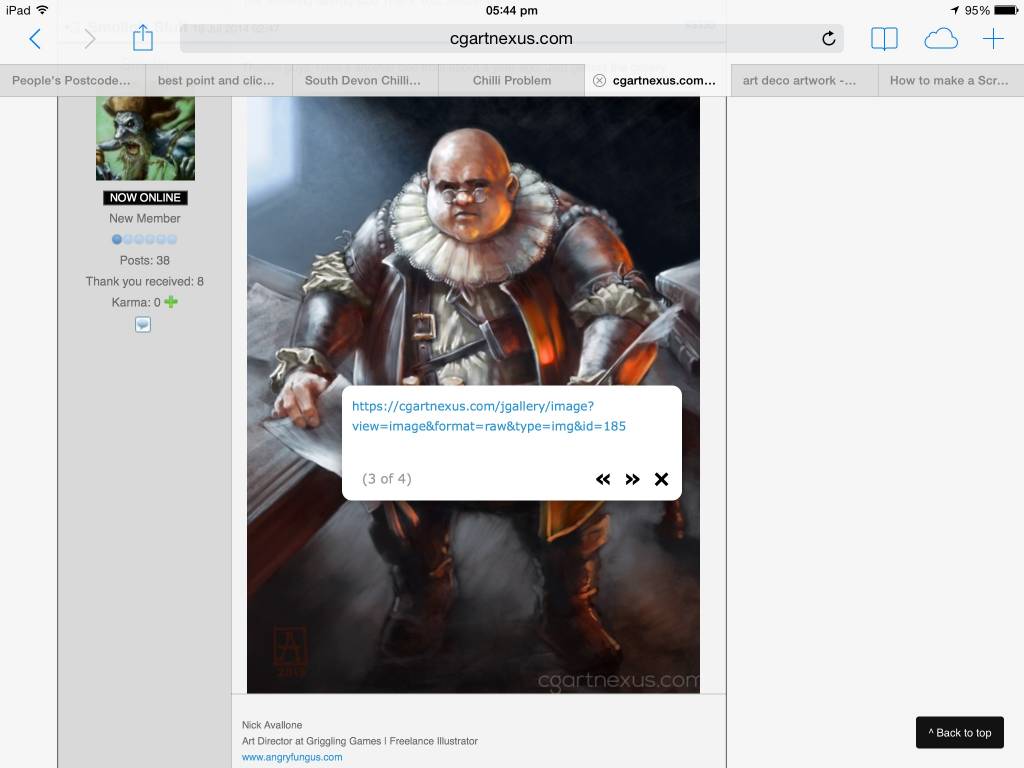Tap the cgartnexus.com address bar
This screenshot has width=1024, height=768.
point(511,39)
